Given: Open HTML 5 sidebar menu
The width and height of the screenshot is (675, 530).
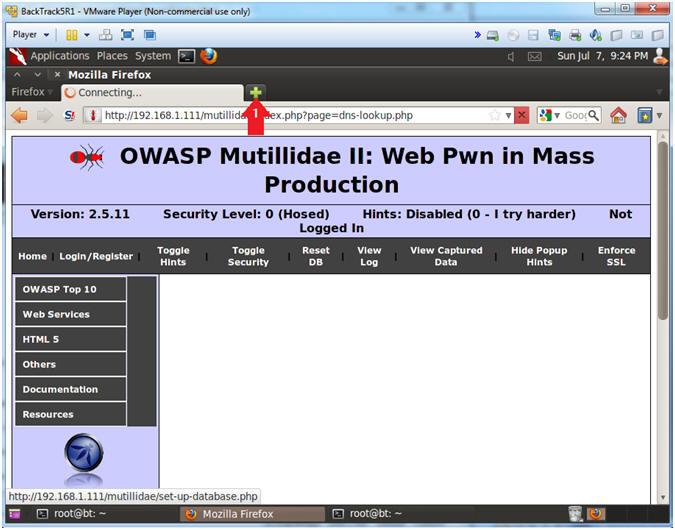Looking at the screenshot, I should point(71,339).
